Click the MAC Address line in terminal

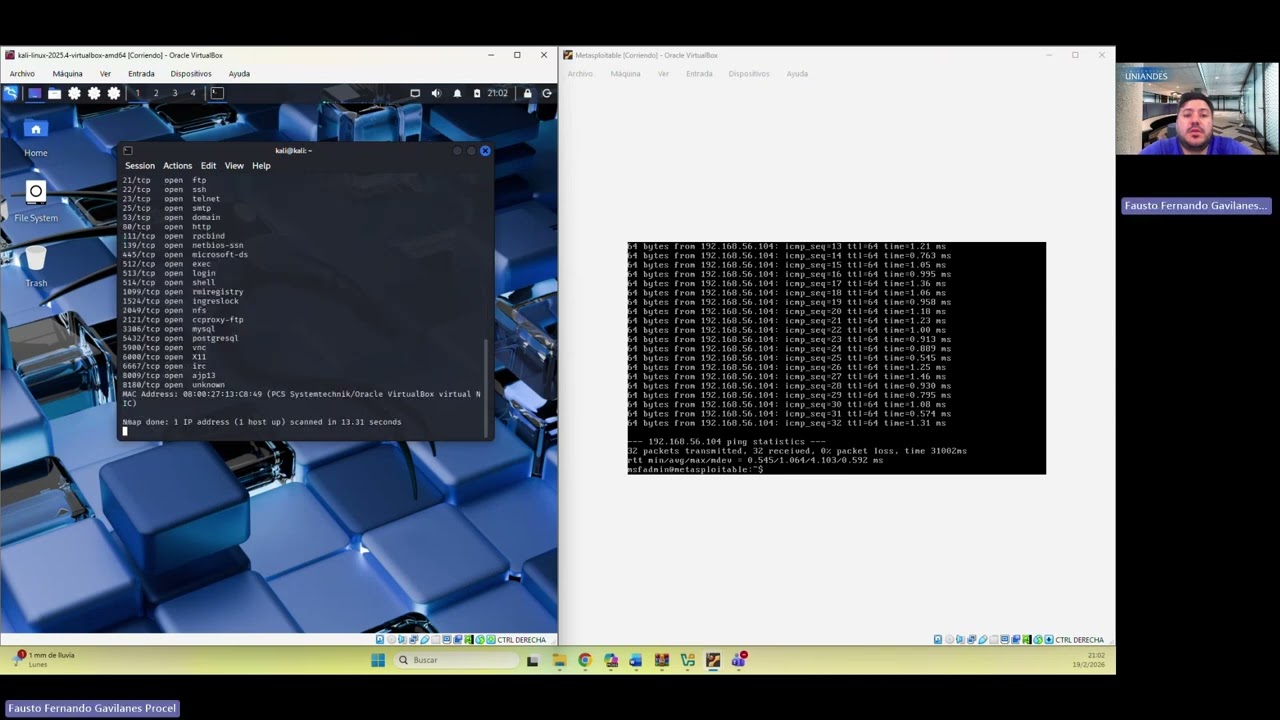point(301,398)
